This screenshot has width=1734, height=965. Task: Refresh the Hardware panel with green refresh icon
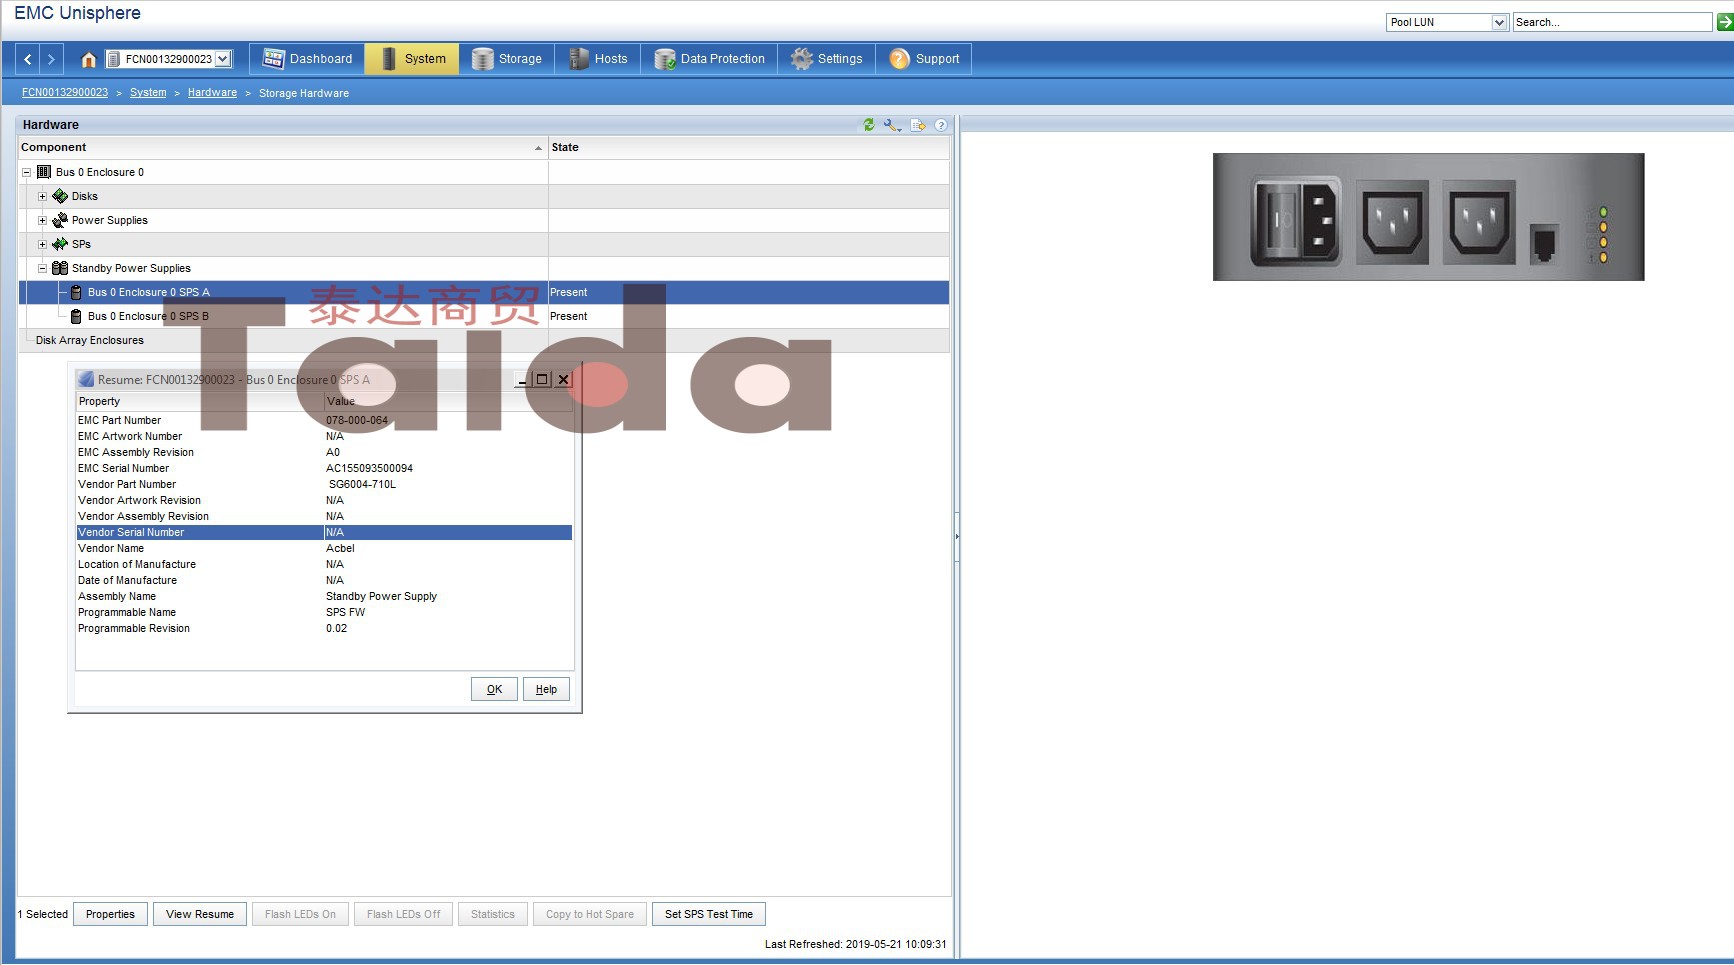point(869,125)
